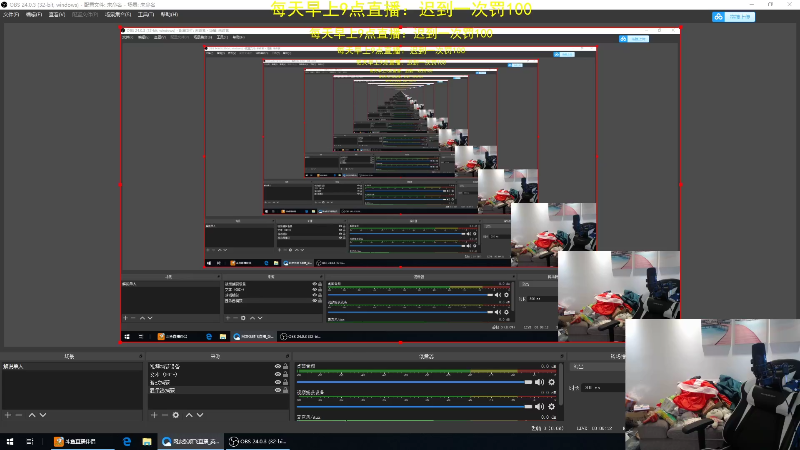800x450 pixels.
Task: Pop out the Audio Mixer dock panel
Action: pos(562,356)
